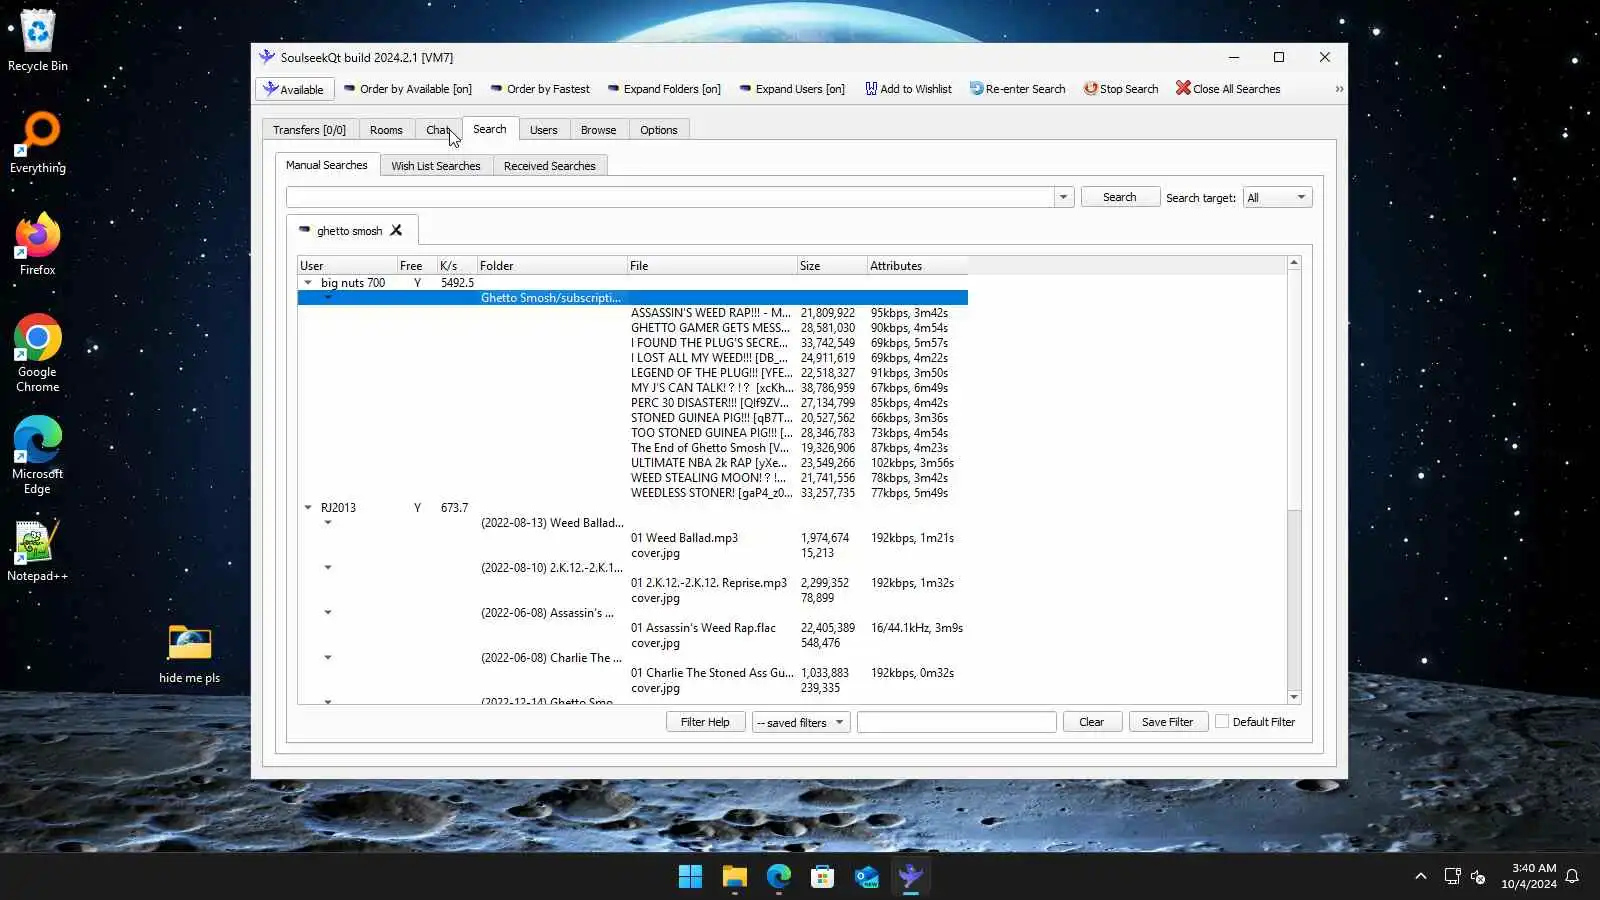Open the Windows Start menu
The height and width of the screenshot is (900, 1600).
pyautogui.click(x=690, y=877)
